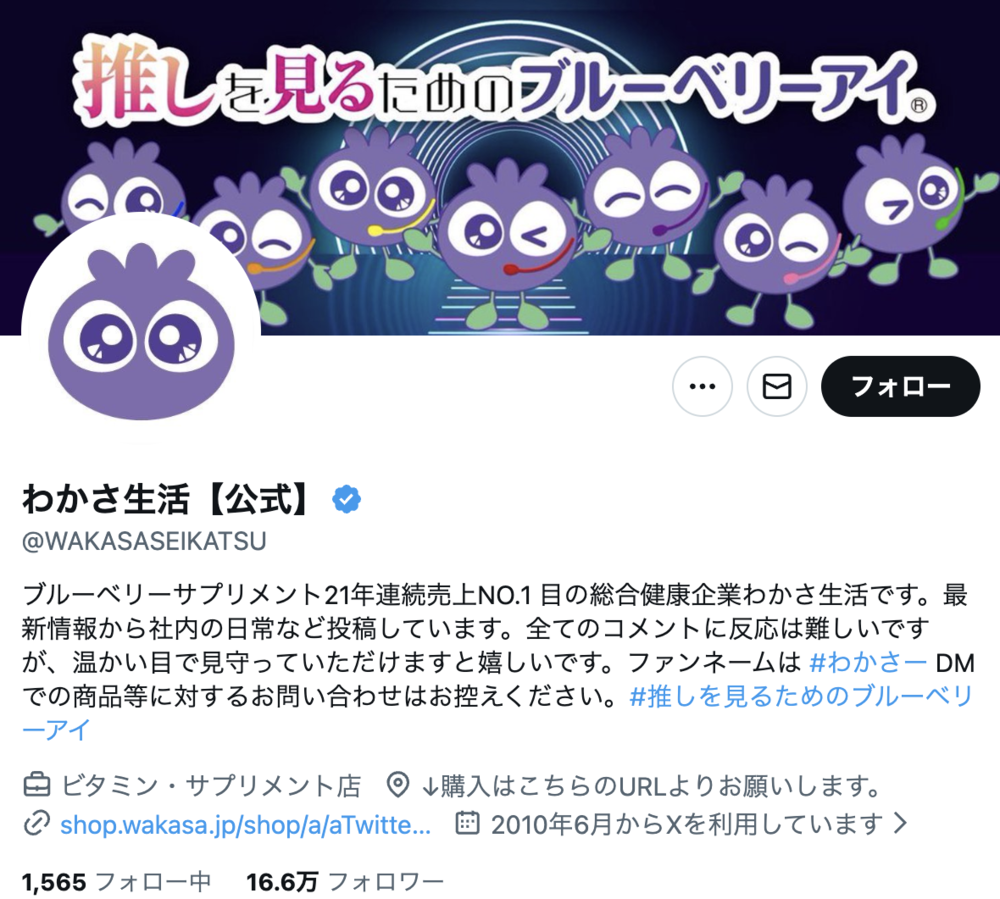Click the blue verified badge
Viewport: 1000px width, 899px height.
tap(346, 499)
